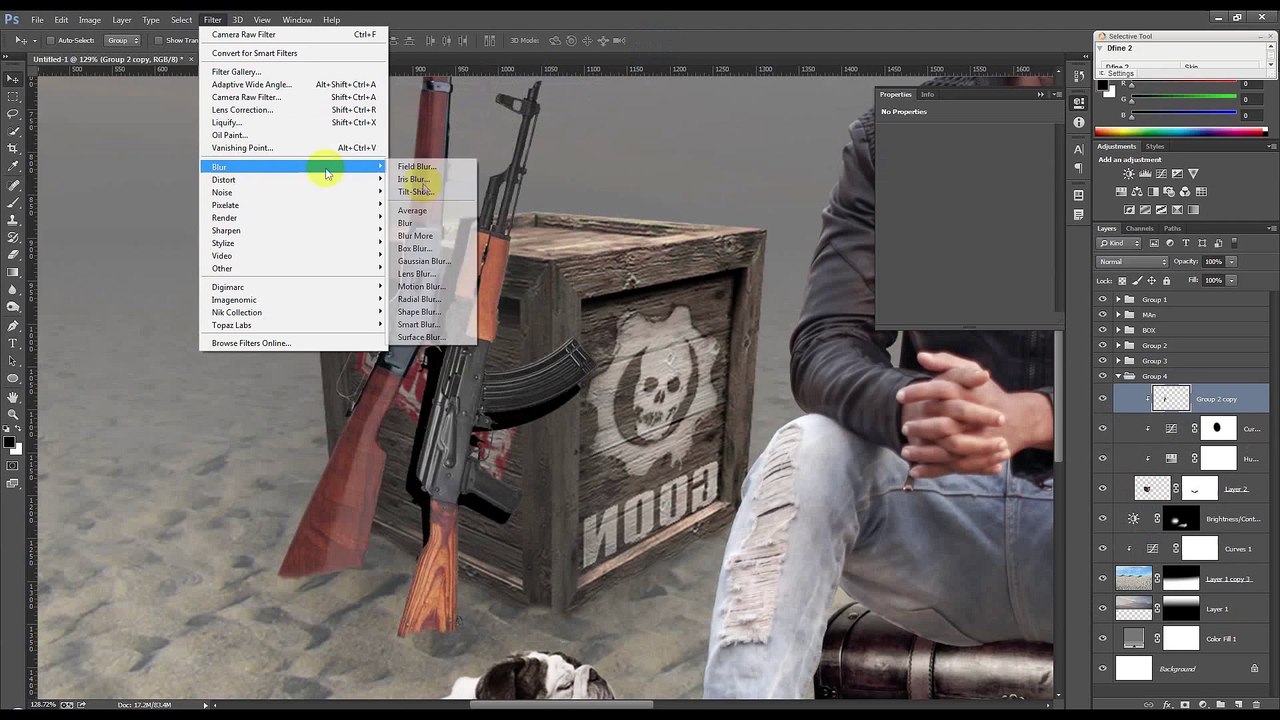
Task: Select the Brush tool
Action: point(12,203)
